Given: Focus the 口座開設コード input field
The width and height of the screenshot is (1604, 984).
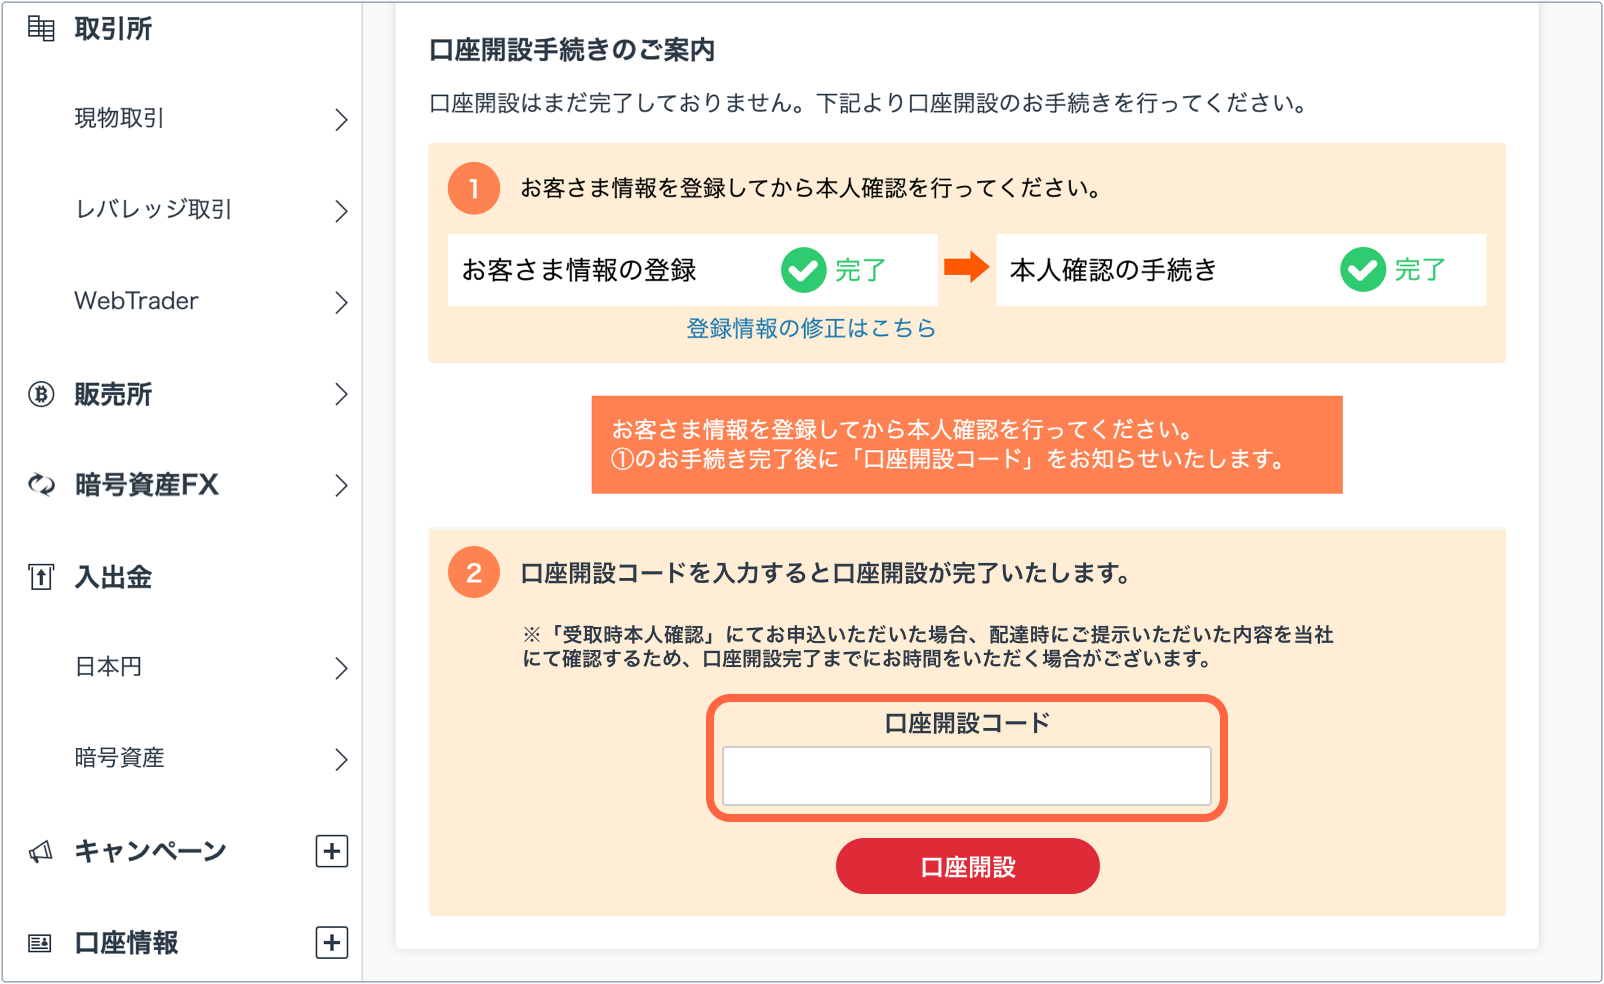Looking at the screenshot, I should coord(967,776).
